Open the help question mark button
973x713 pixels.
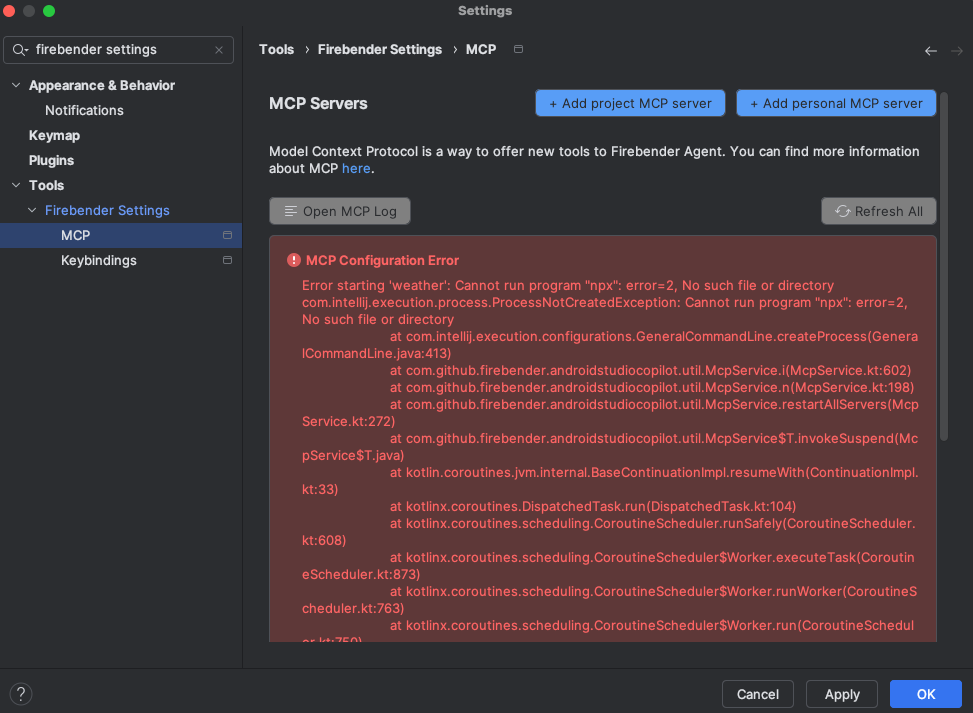tap(20, 694)
